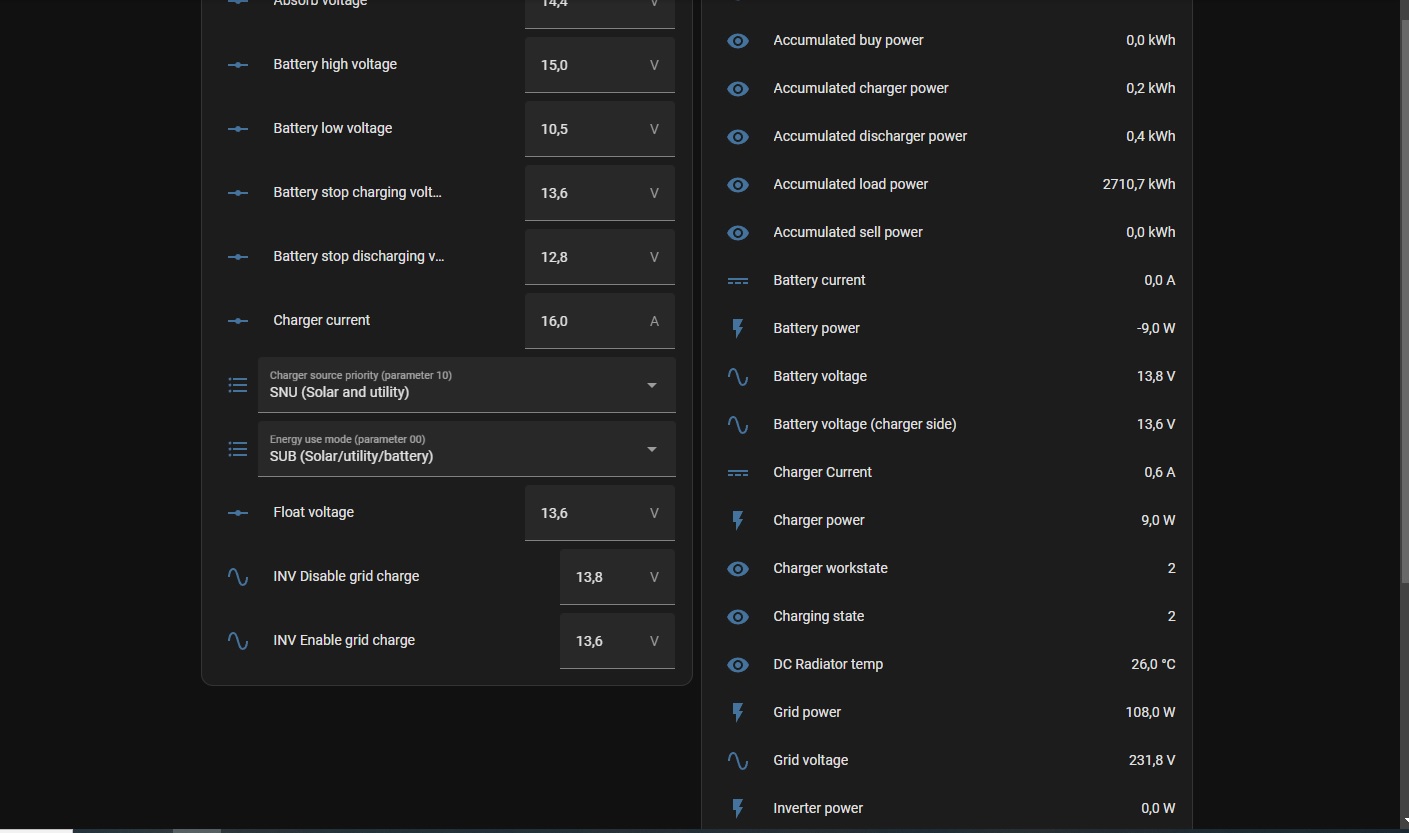The height and width of the screenshot is (833, 1409).
Task: Click the list icon beside Charger source priority
Action: coord(238,385)
